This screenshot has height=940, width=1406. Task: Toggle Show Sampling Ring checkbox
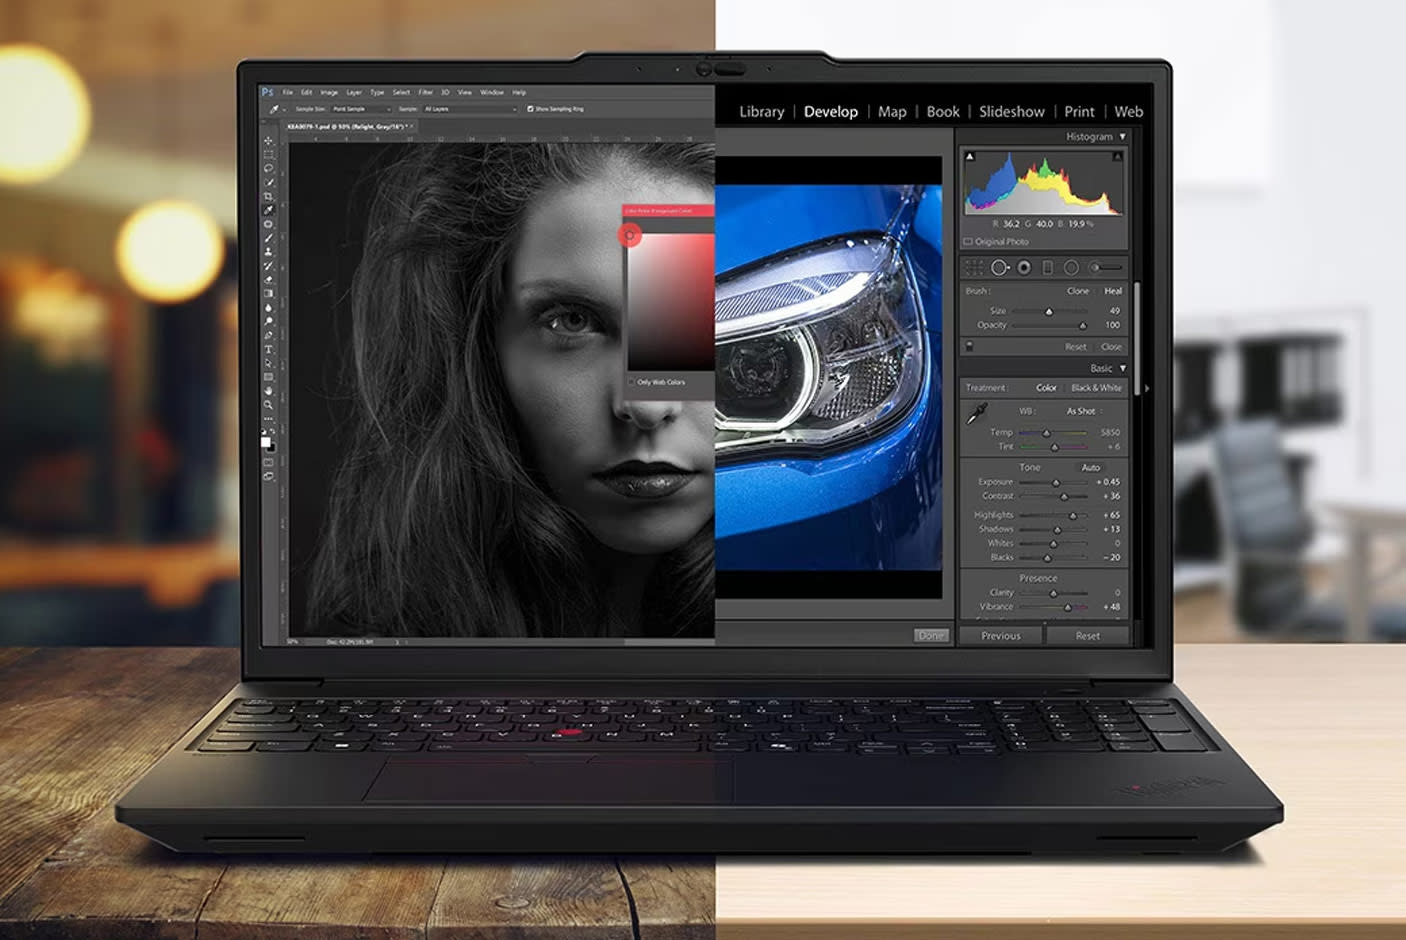tap(530, 109)
